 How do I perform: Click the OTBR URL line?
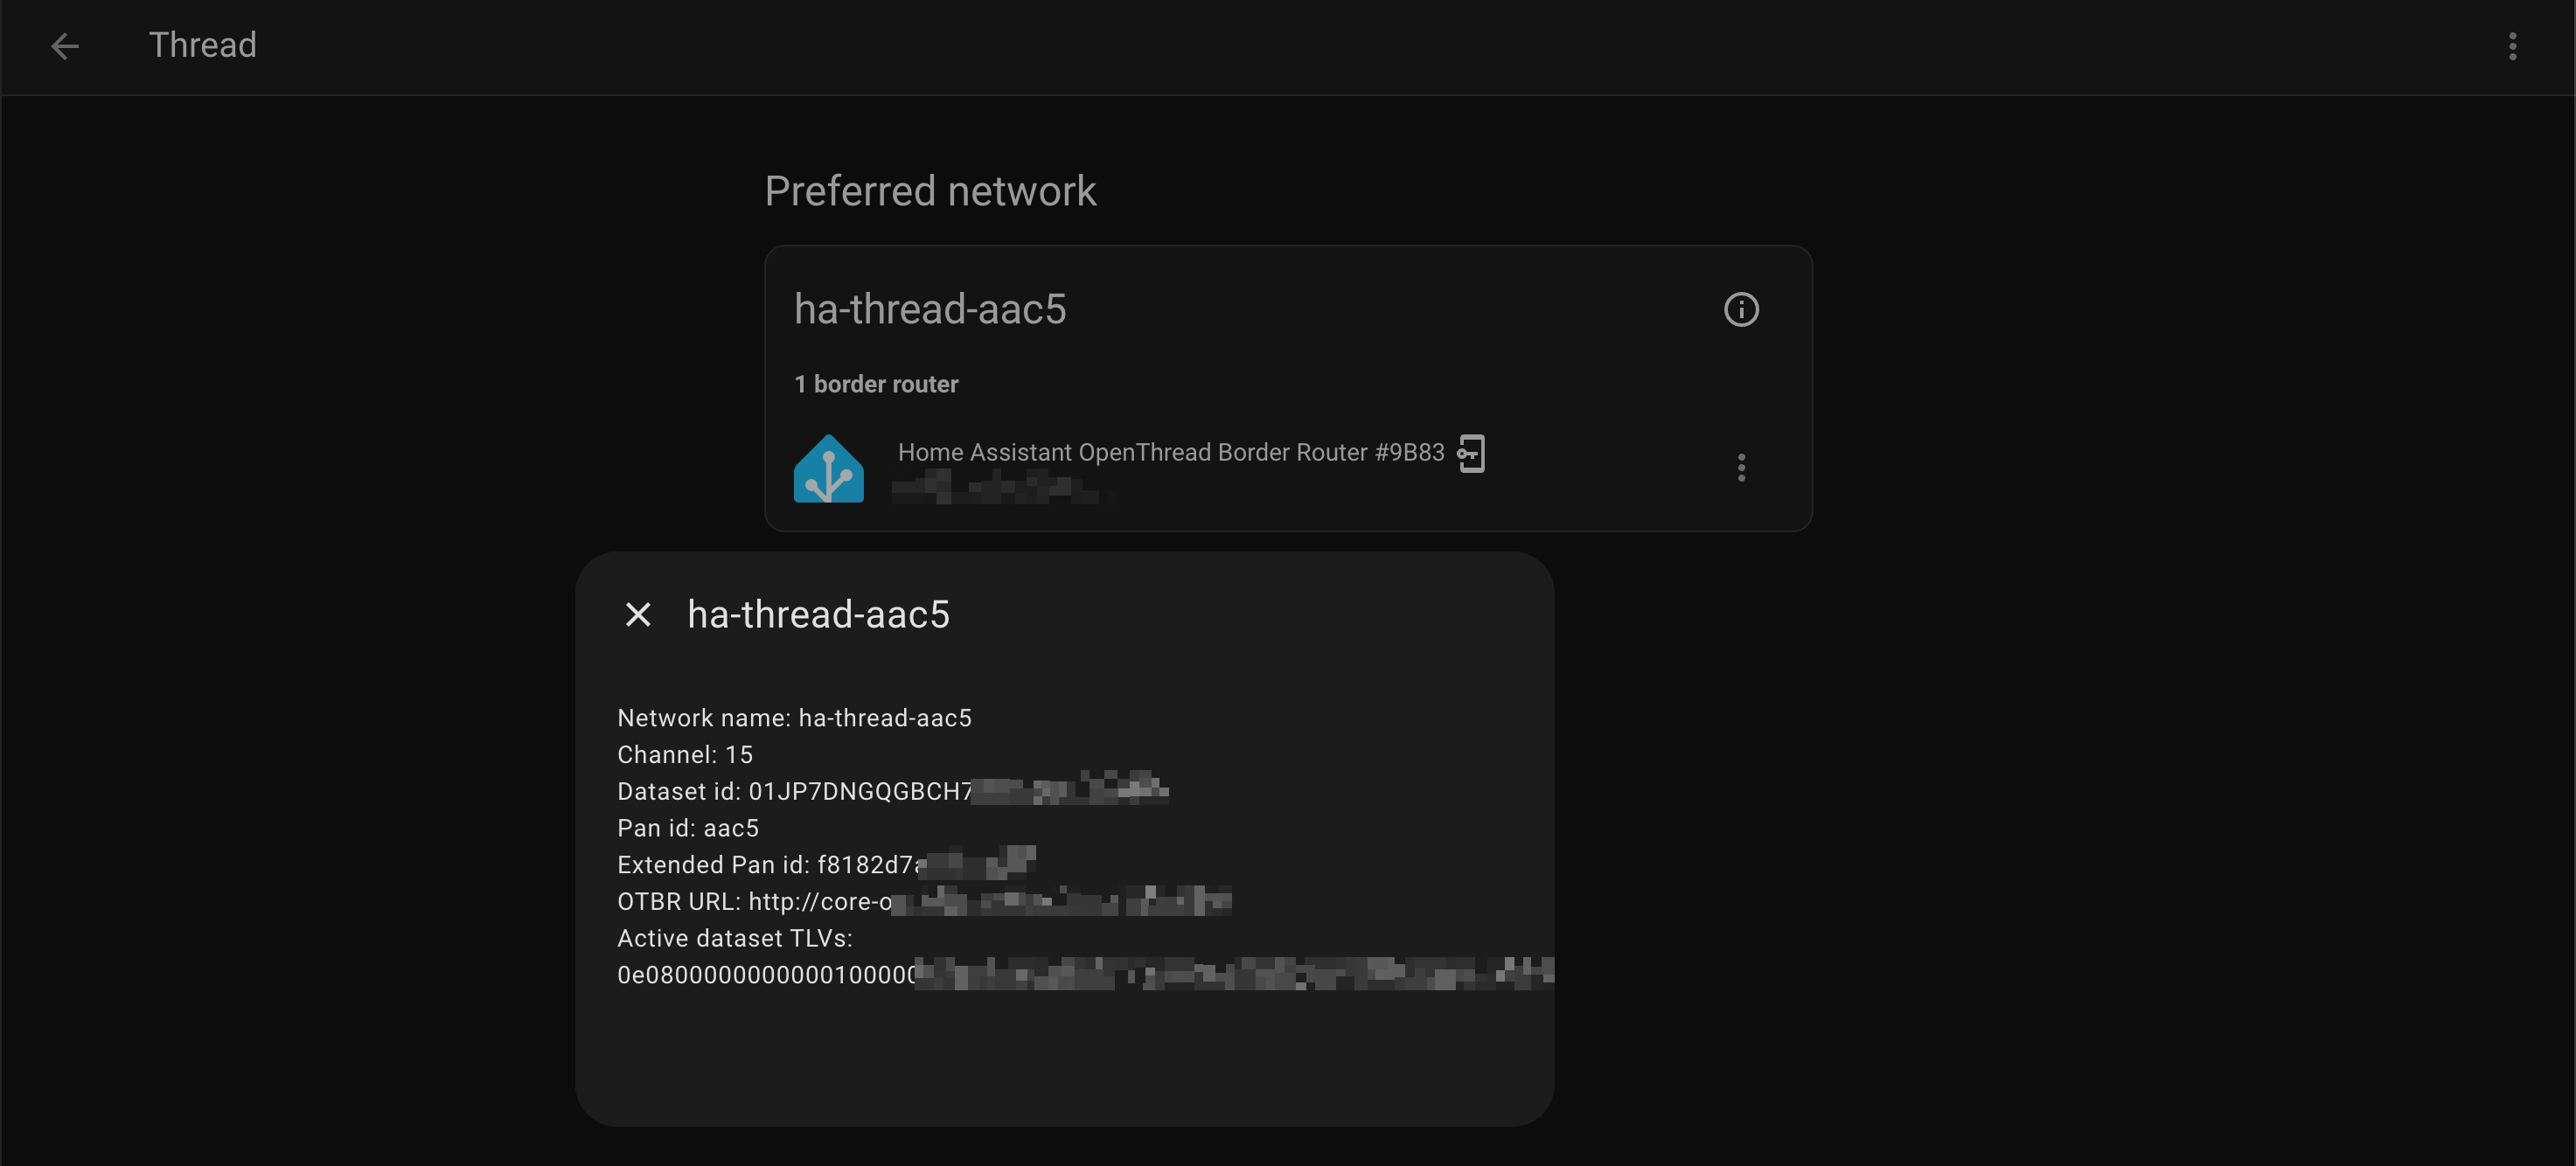click(754, 902)
